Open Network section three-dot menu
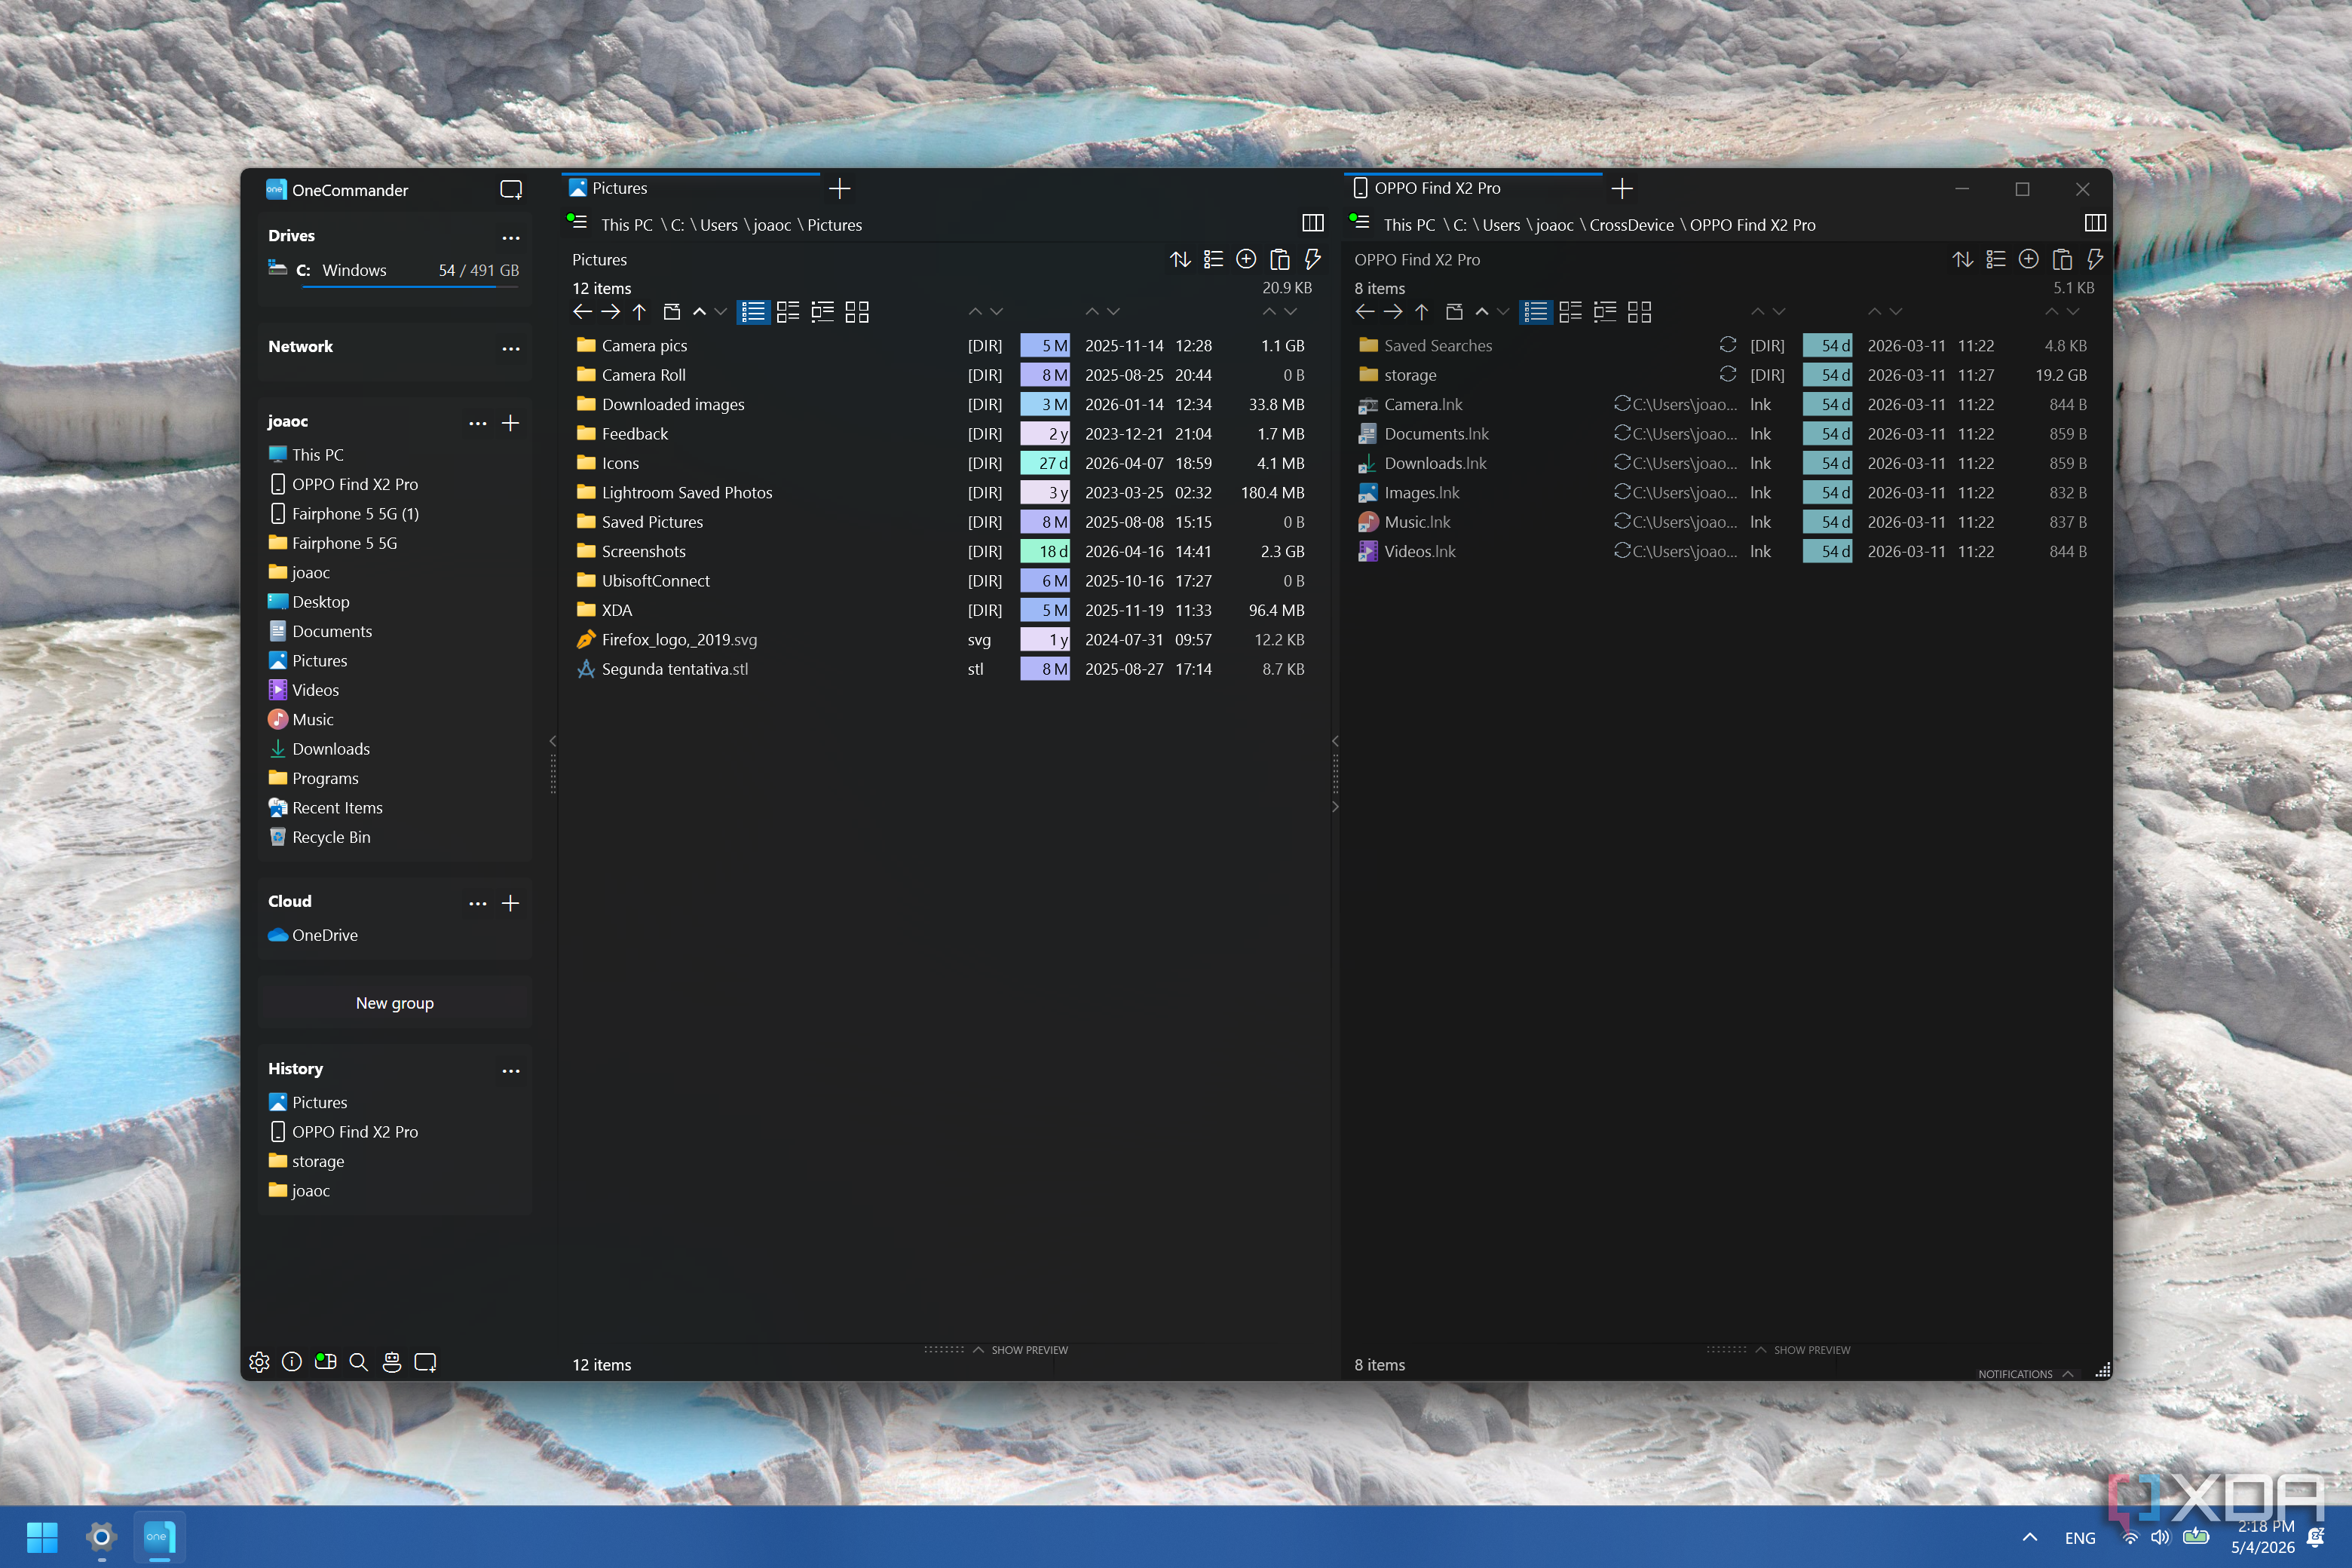 point(511,349)
